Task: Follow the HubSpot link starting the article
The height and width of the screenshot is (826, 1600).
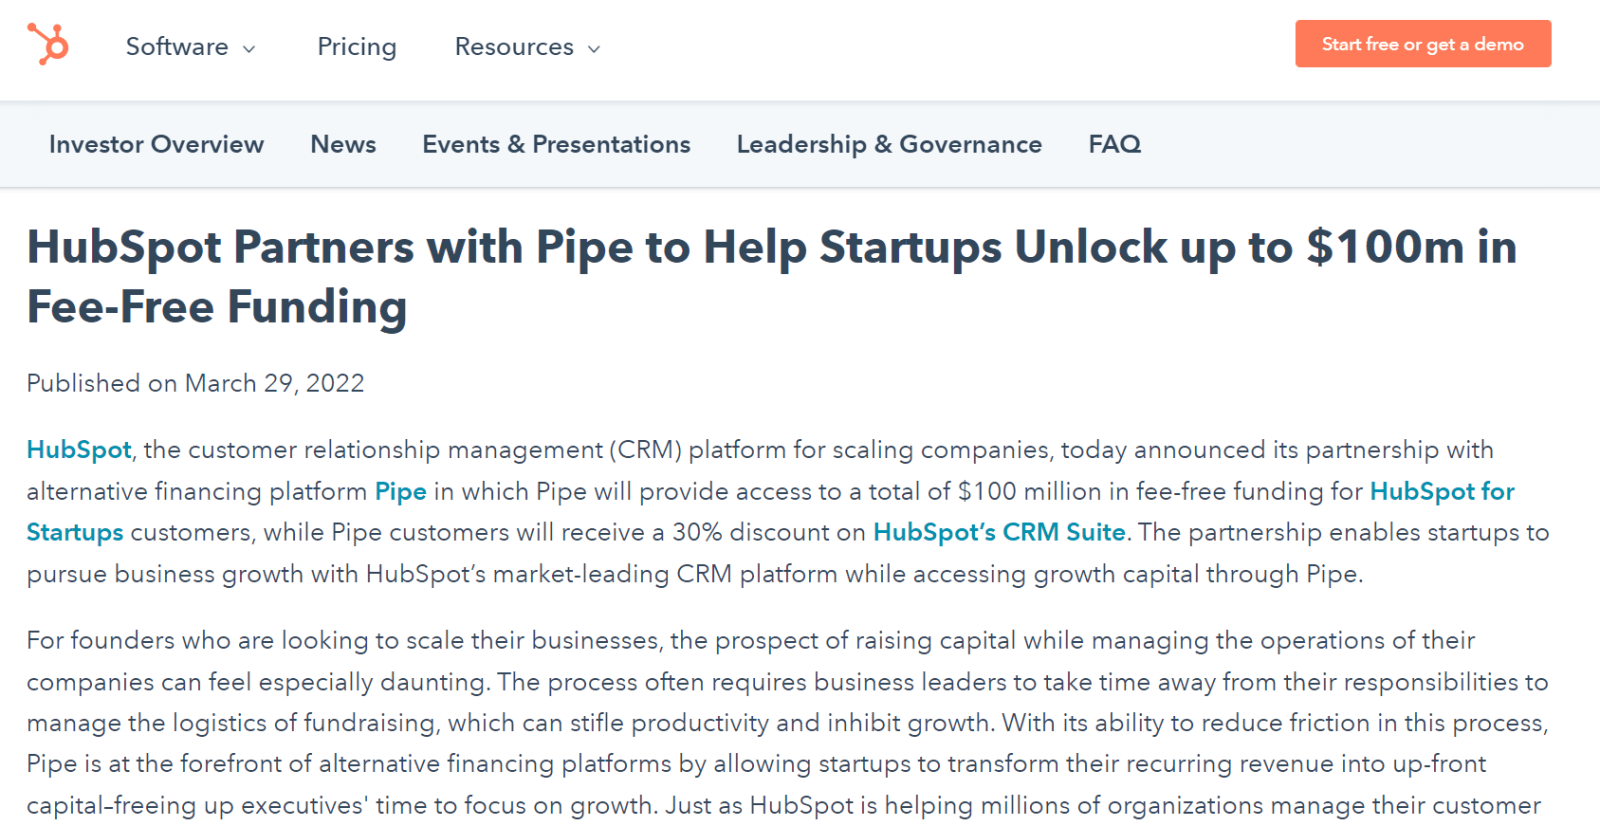Action: coord(79,450)
